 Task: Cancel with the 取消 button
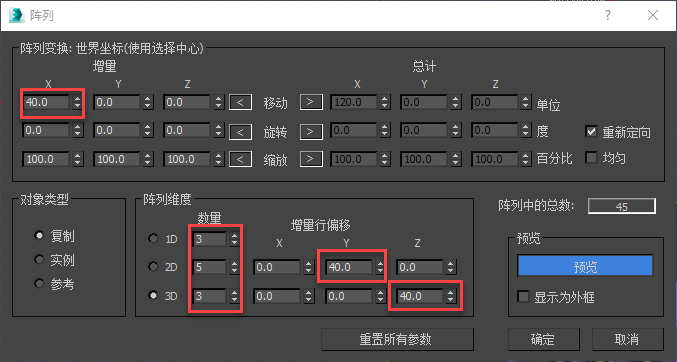click(x=627, y=339)
